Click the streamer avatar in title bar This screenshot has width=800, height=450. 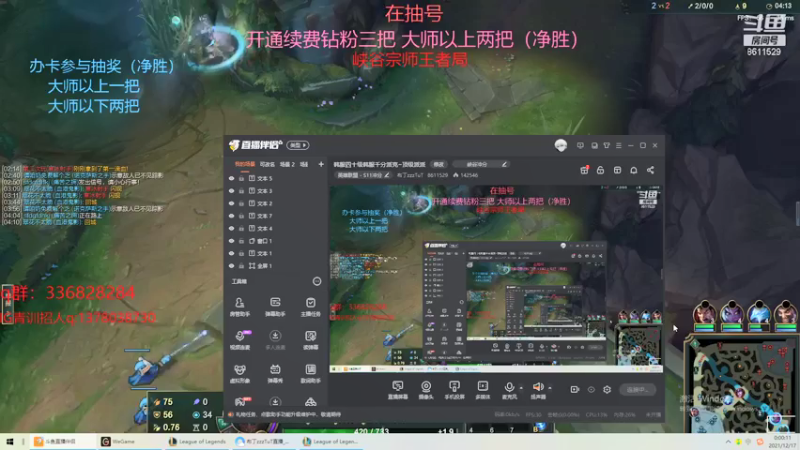pos(561,145)
